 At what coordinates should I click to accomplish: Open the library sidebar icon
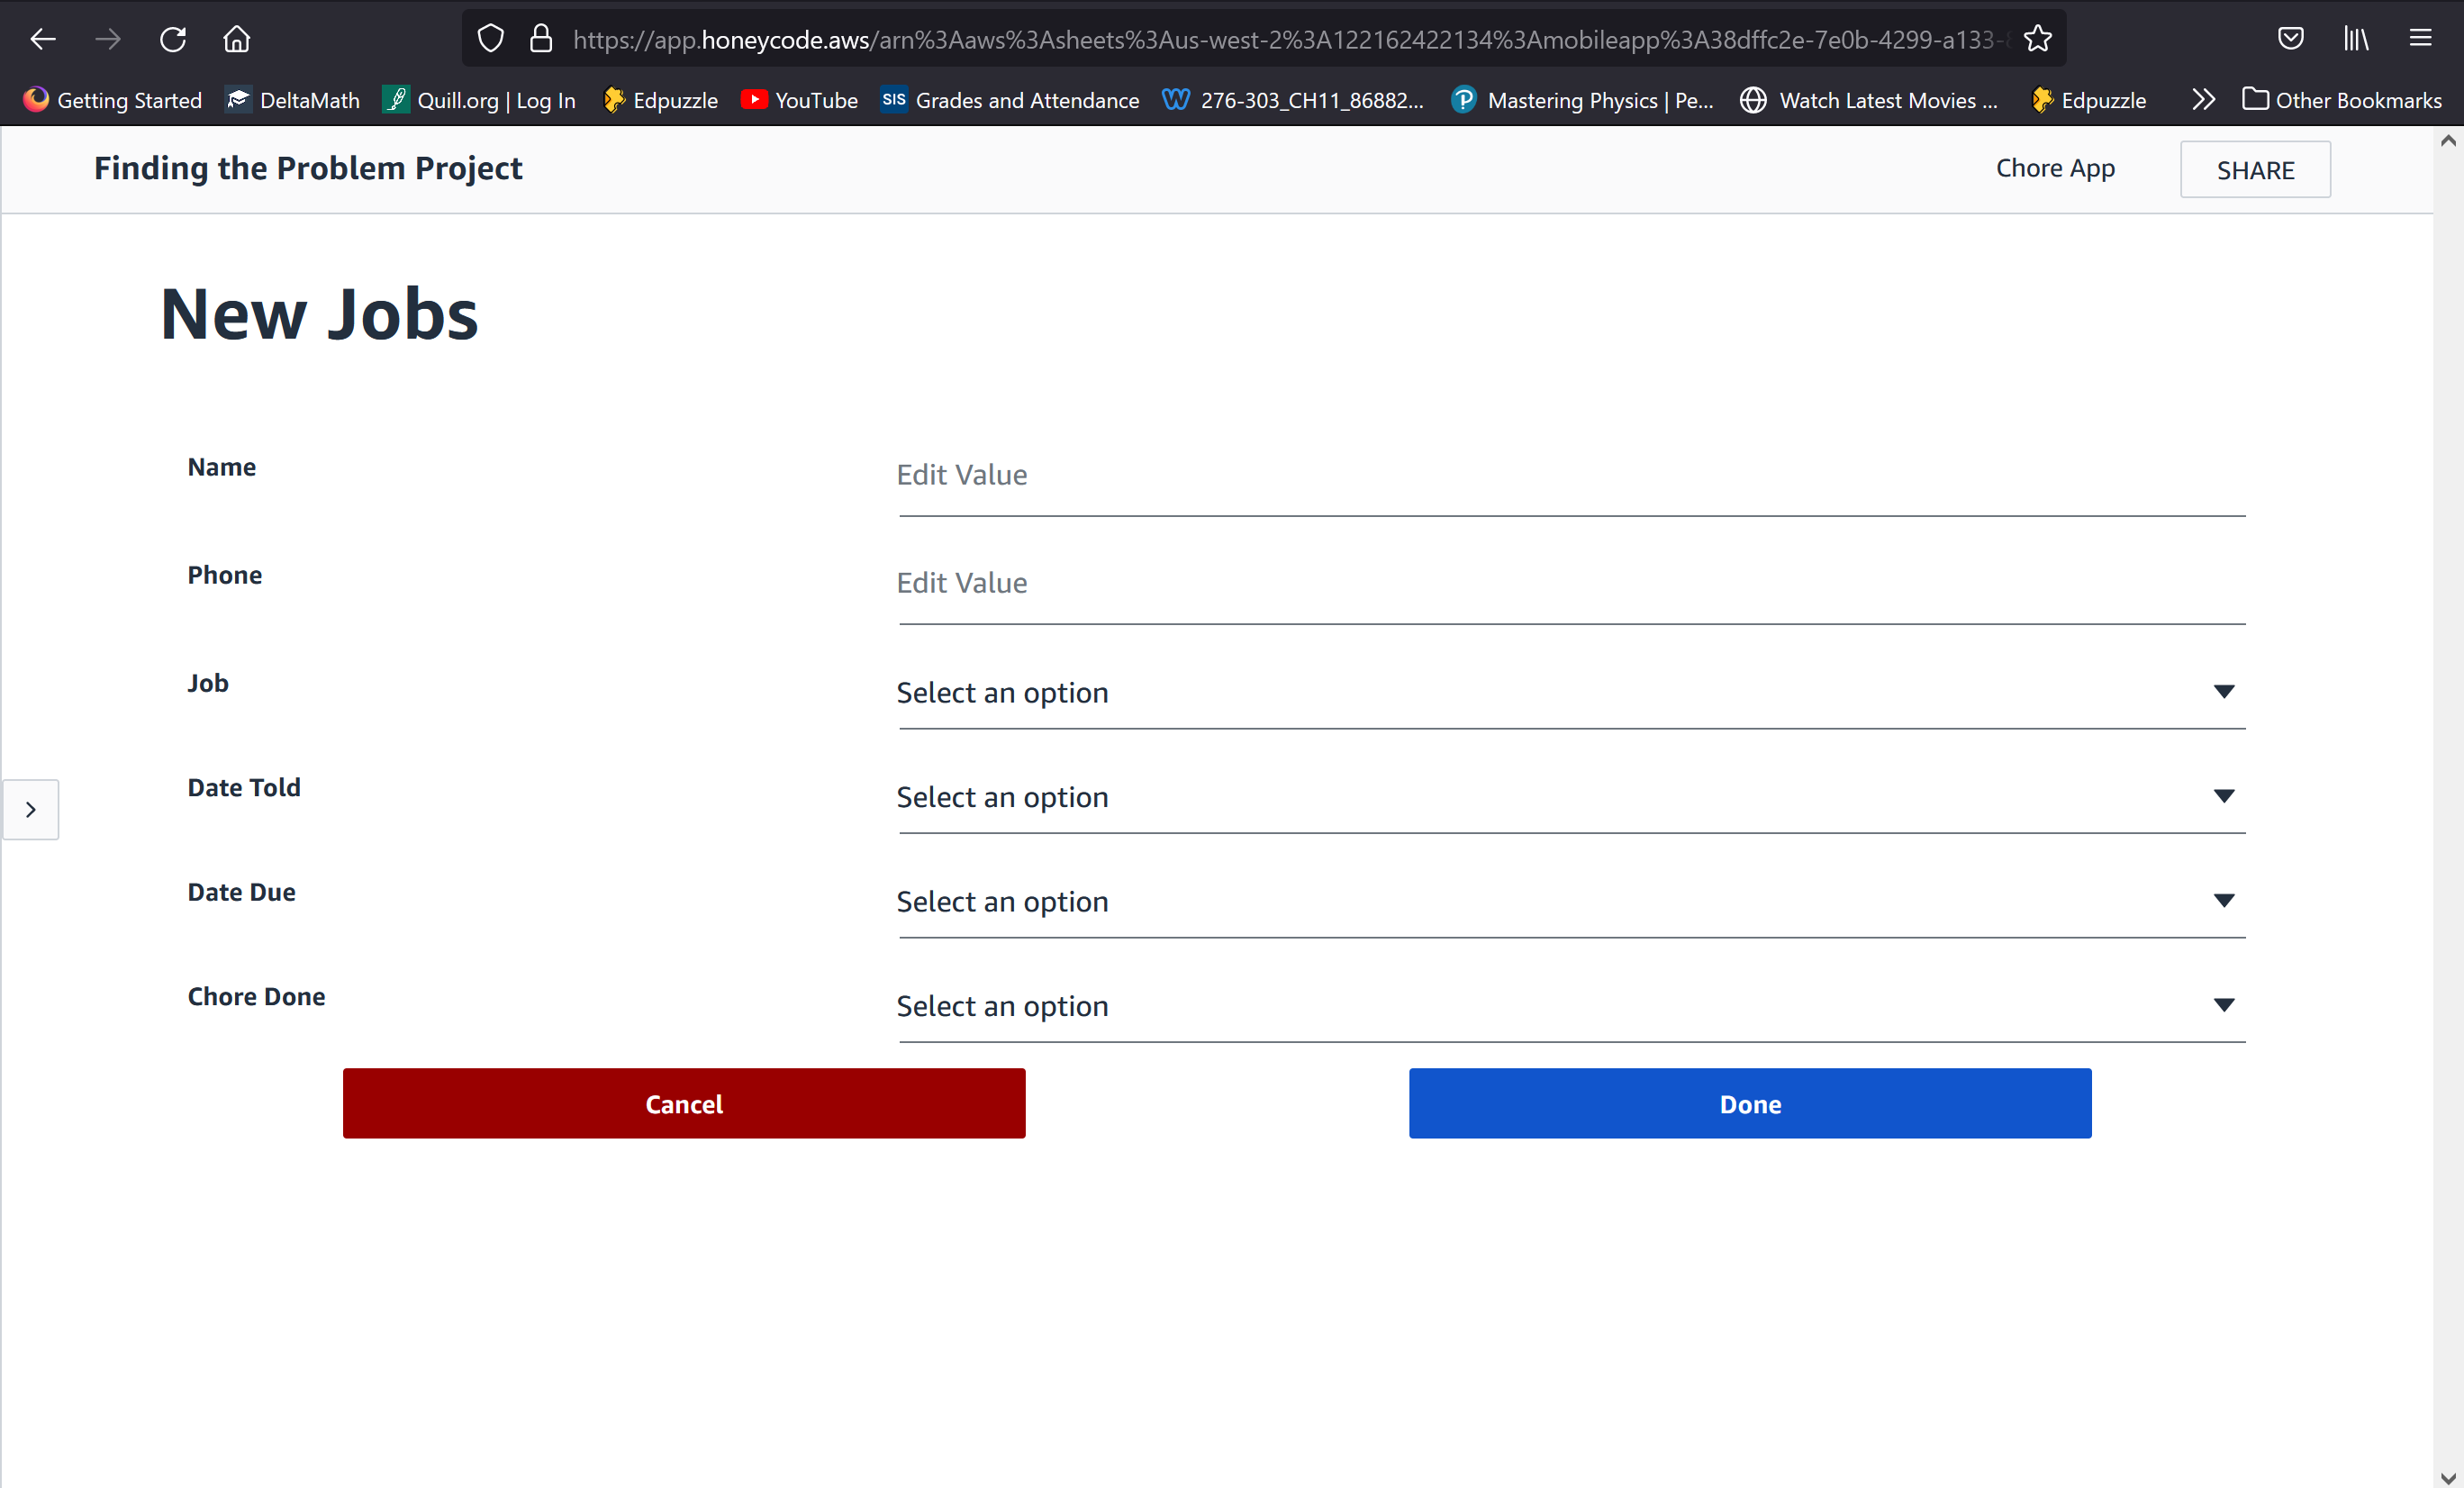pos(2356,39)
